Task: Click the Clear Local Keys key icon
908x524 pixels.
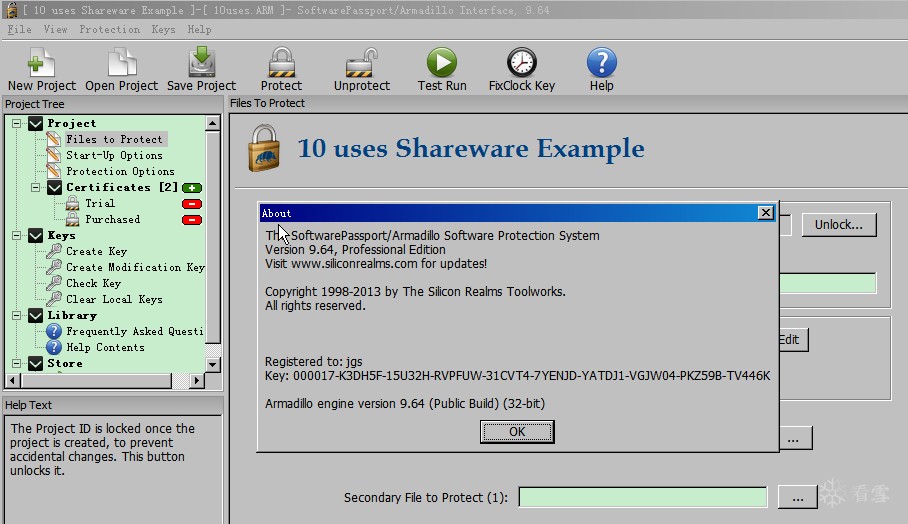Action: coord(54,299)
